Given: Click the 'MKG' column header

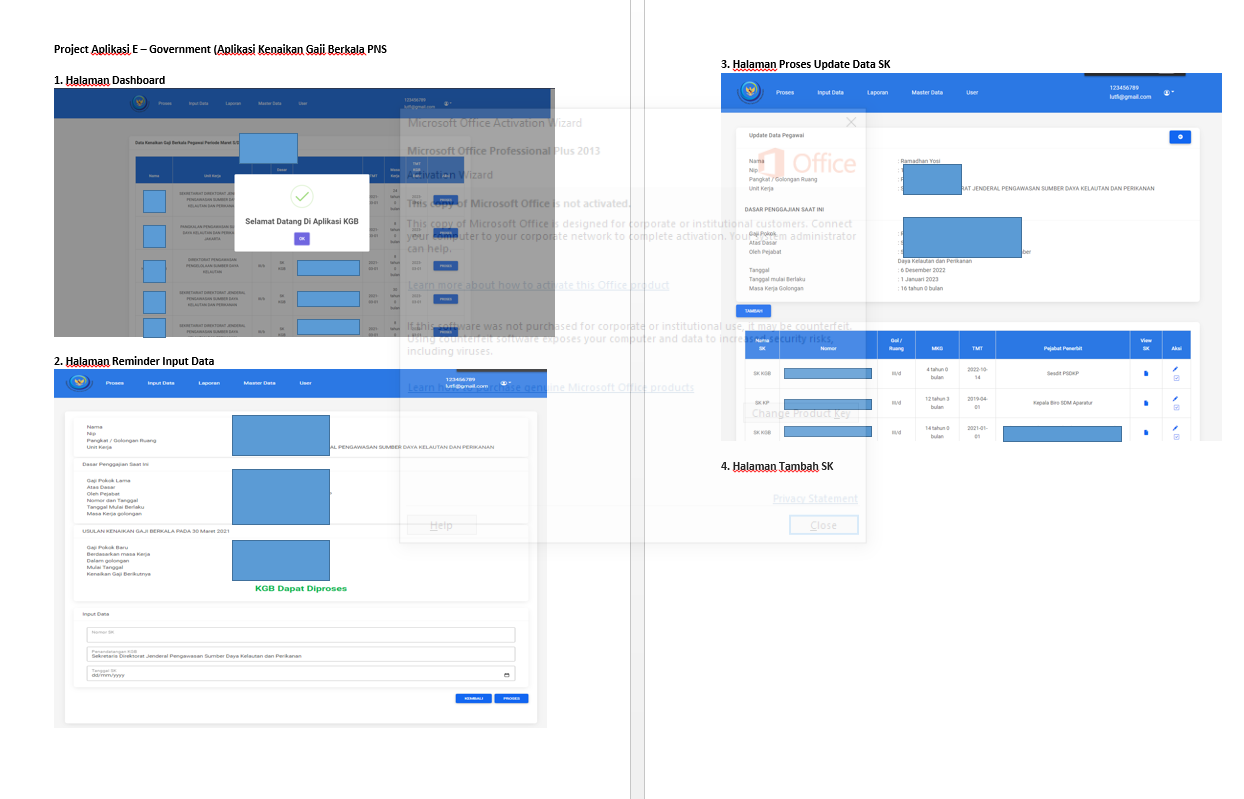Looking at the screenshot, I should tap(937, 345).
